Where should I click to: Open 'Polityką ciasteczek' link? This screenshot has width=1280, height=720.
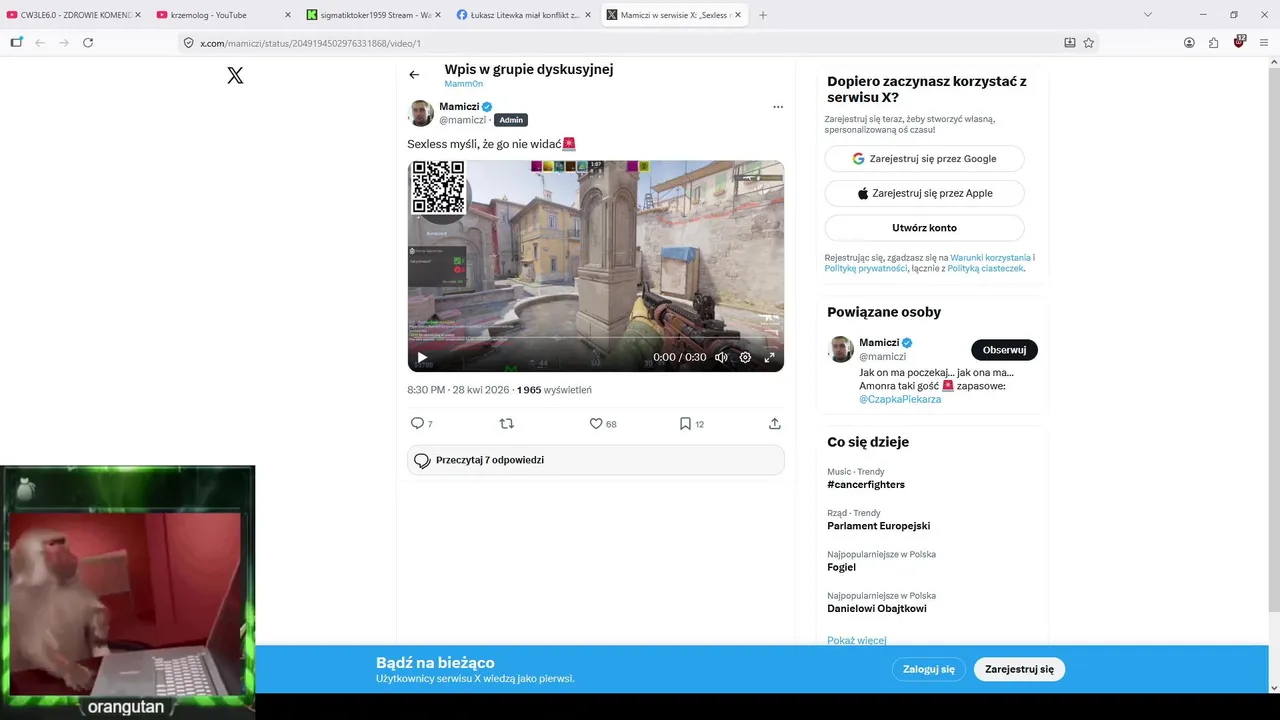985,268
